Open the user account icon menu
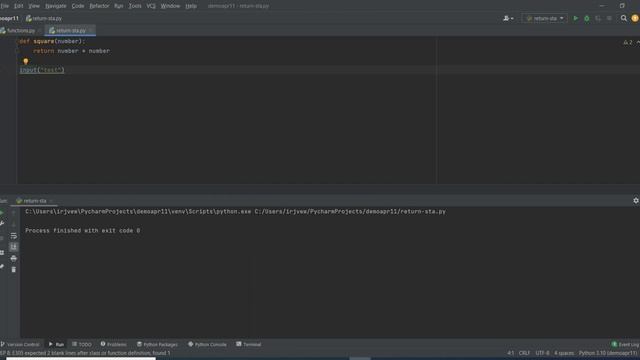Image resolution: width=640 pixels, height=360 pixels. pyautogui.click(x=508, y=18)
